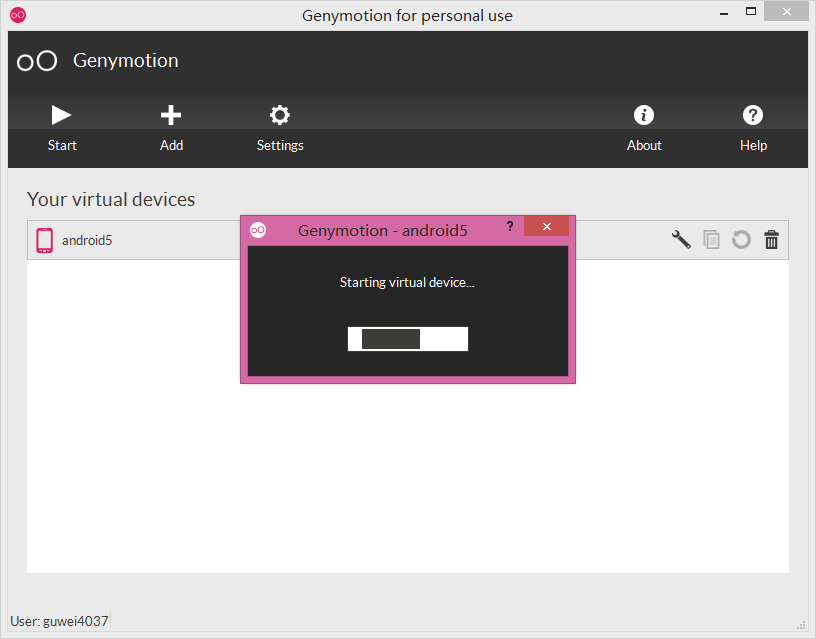Click the Add plus icon
This screenshot has height=639, width=816.
[171, 115]
